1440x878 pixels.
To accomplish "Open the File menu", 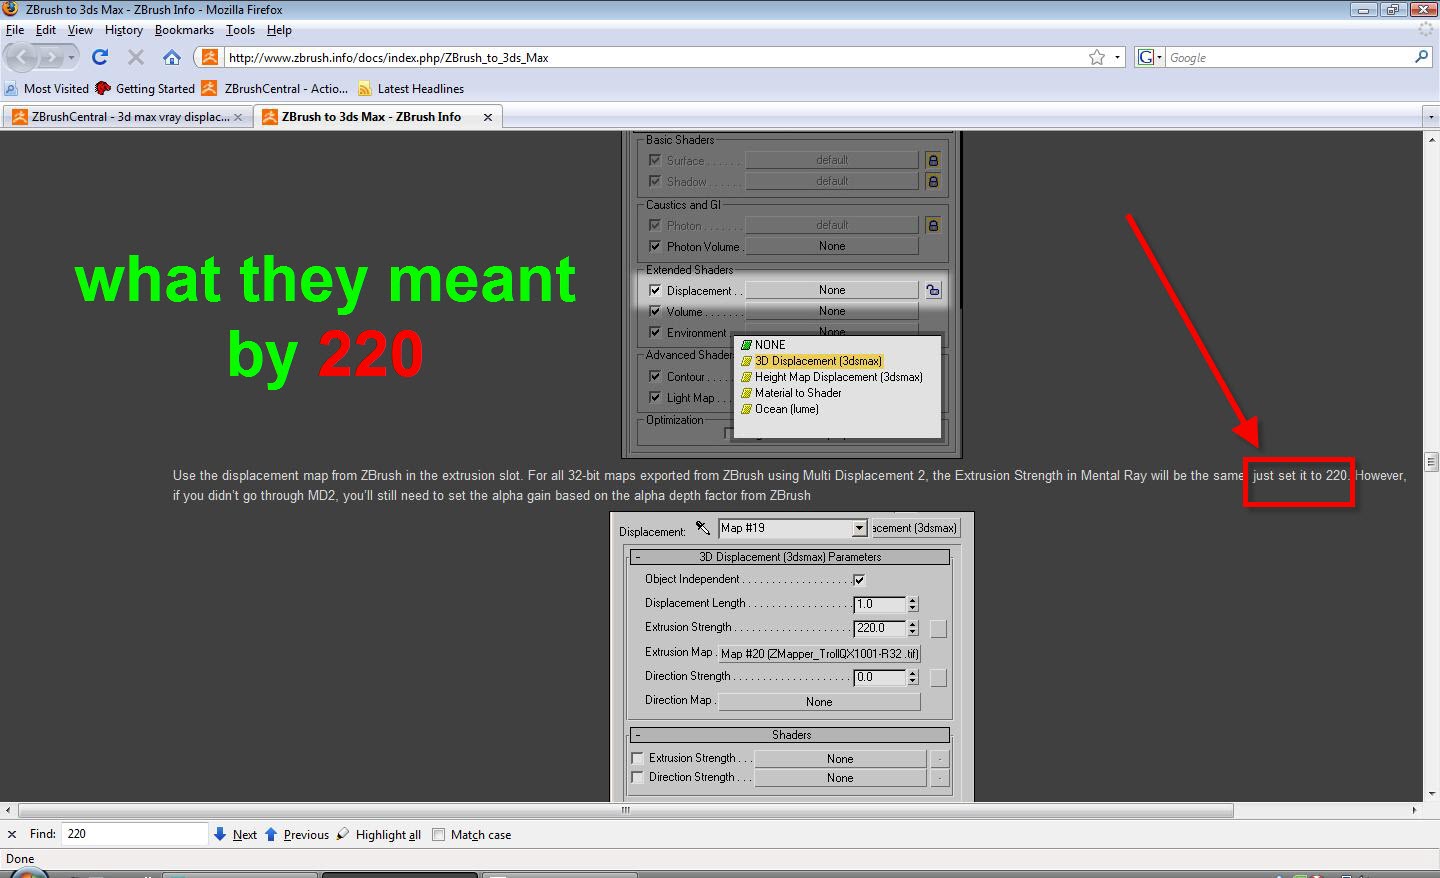I will [14, 30].
